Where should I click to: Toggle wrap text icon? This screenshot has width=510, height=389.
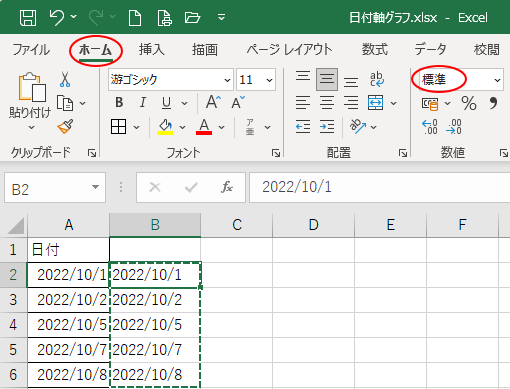click(x=377, y=79)
